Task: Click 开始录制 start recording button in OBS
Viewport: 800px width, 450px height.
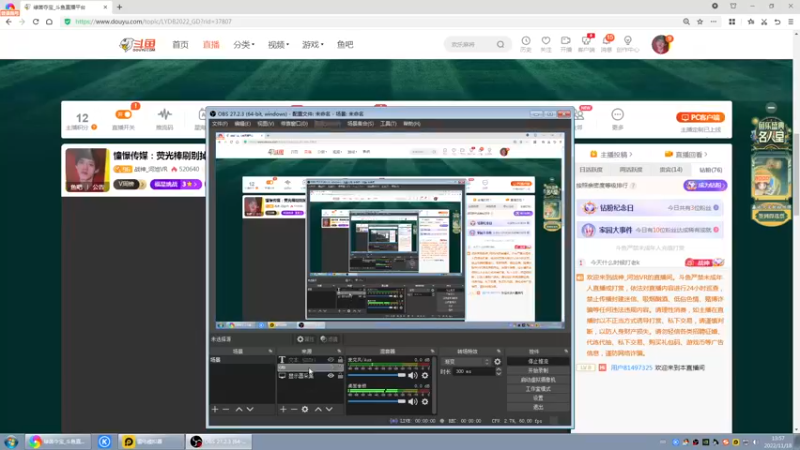Action: (538, 370)
